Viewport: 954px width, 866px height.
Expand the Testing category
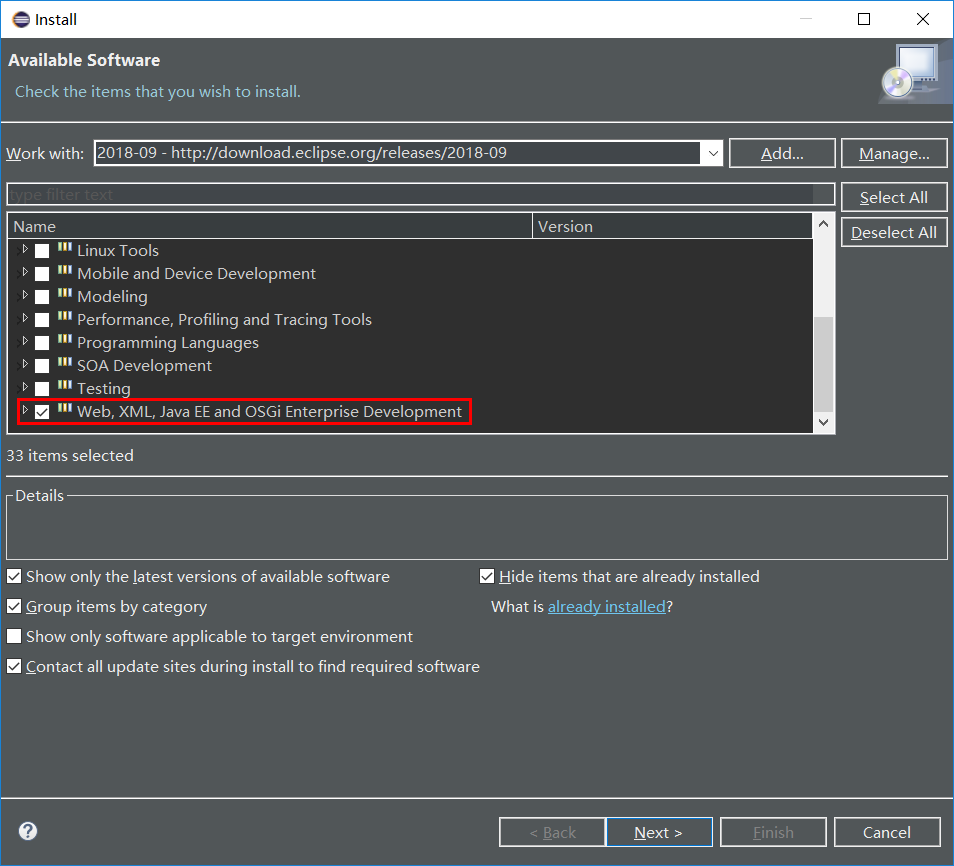point(24,388)
